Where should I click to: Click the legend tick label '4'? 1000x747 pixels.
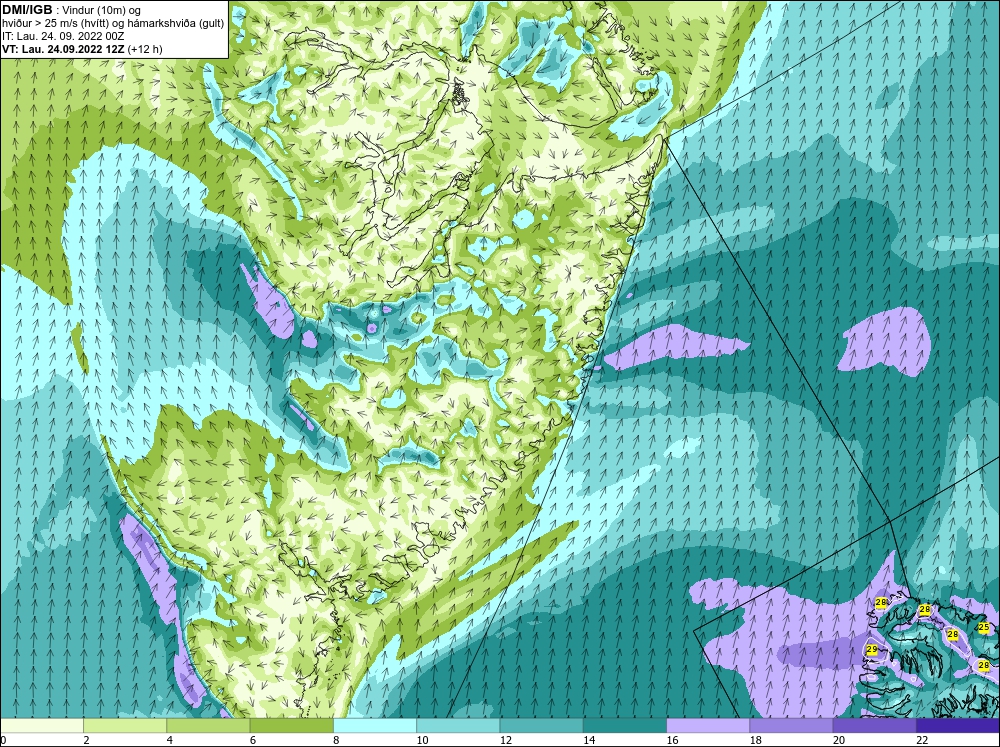pyautogui.click(x=169, y=740)
